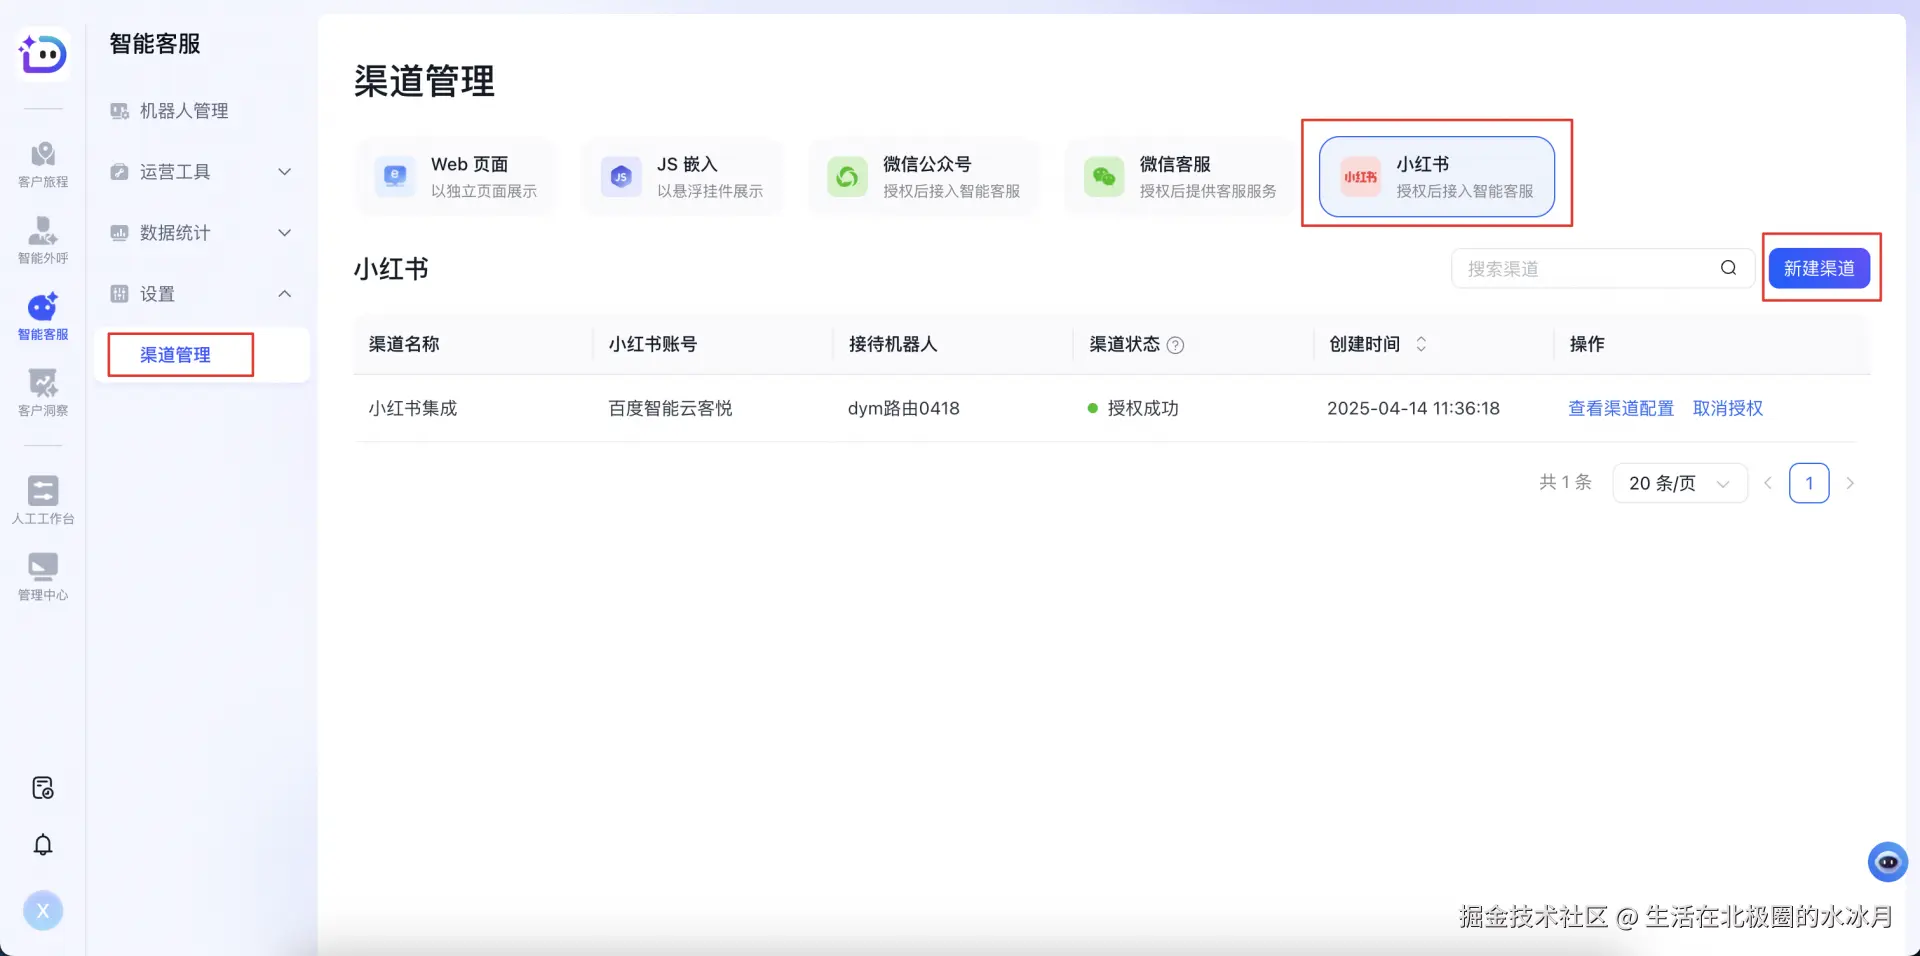Open 客户旅程 in the left rail
Screen dimensions: 1920x956
coord(43,164)
